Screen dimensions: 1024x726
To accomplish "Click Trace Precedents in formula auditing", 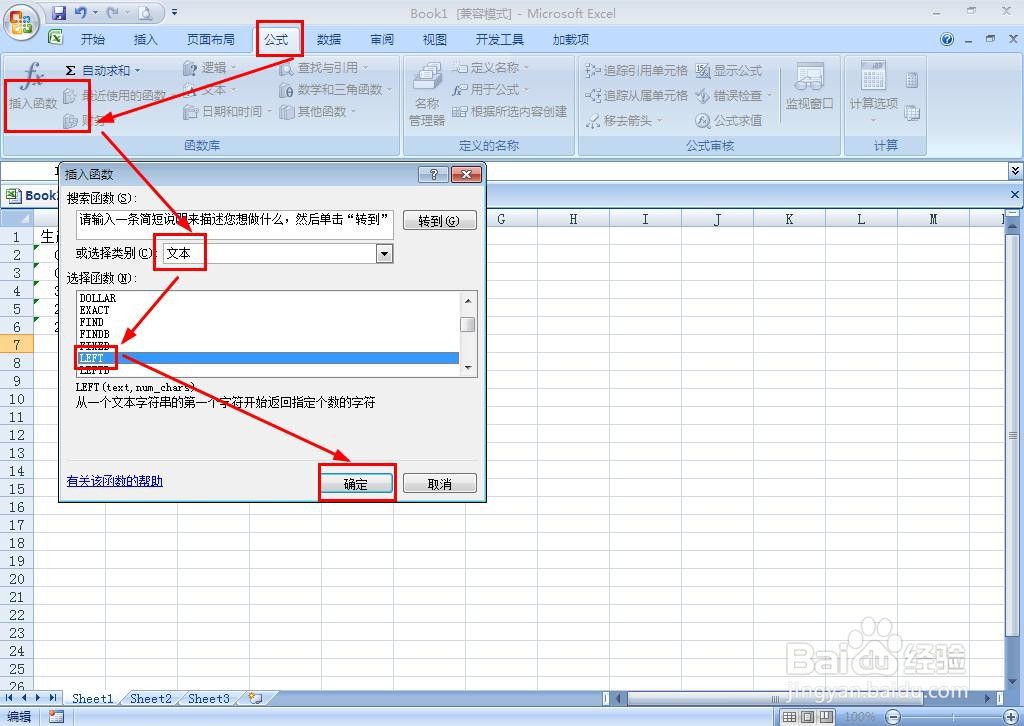I will (x=635, y=70).
